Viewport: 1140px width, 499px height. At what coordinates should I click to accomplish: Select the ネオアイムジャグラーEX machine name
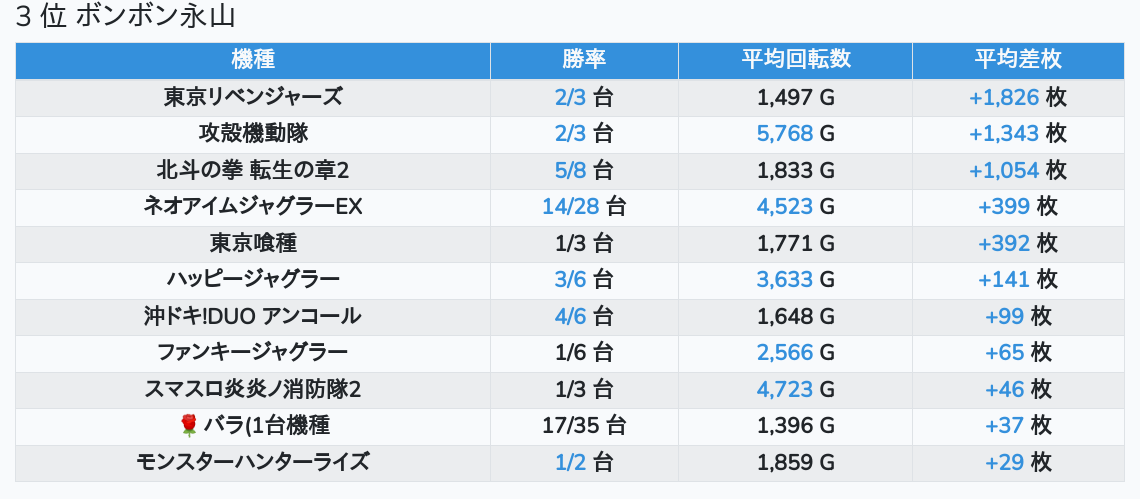tap(253, 207)
